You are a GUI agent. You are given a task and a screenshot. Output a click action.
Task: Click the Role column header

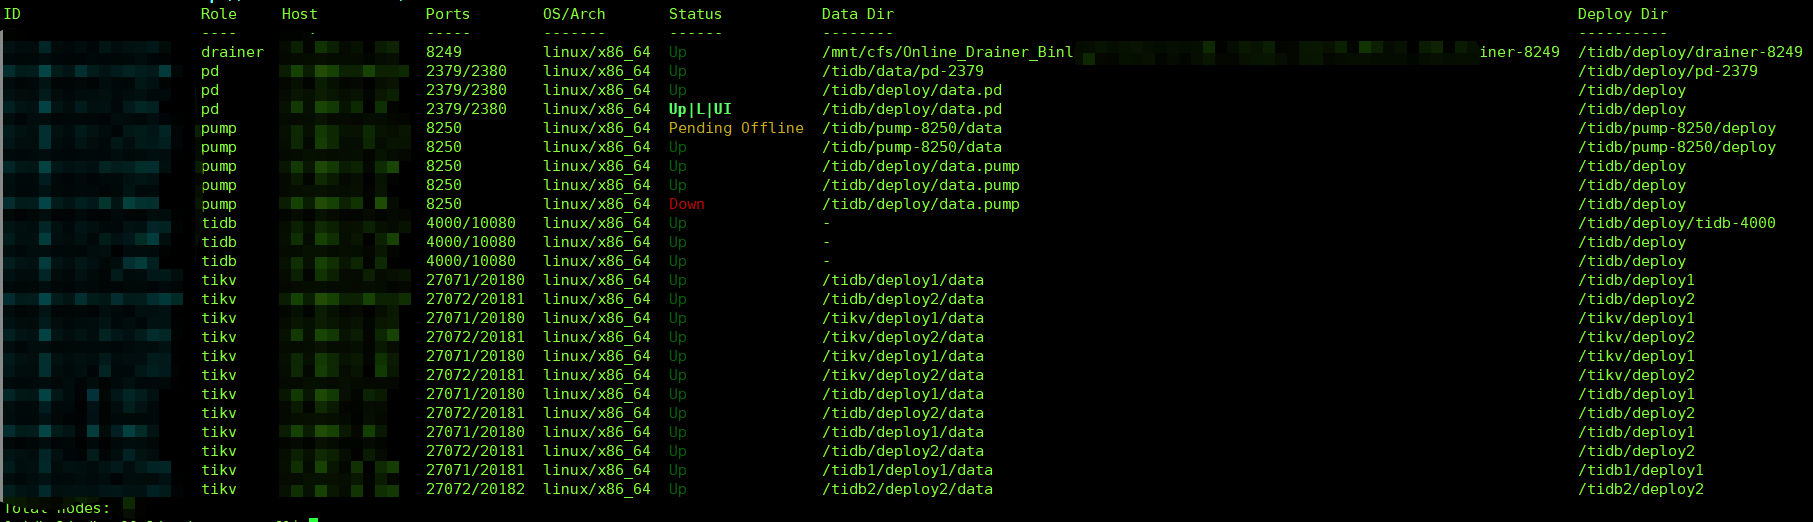point(219,14)
